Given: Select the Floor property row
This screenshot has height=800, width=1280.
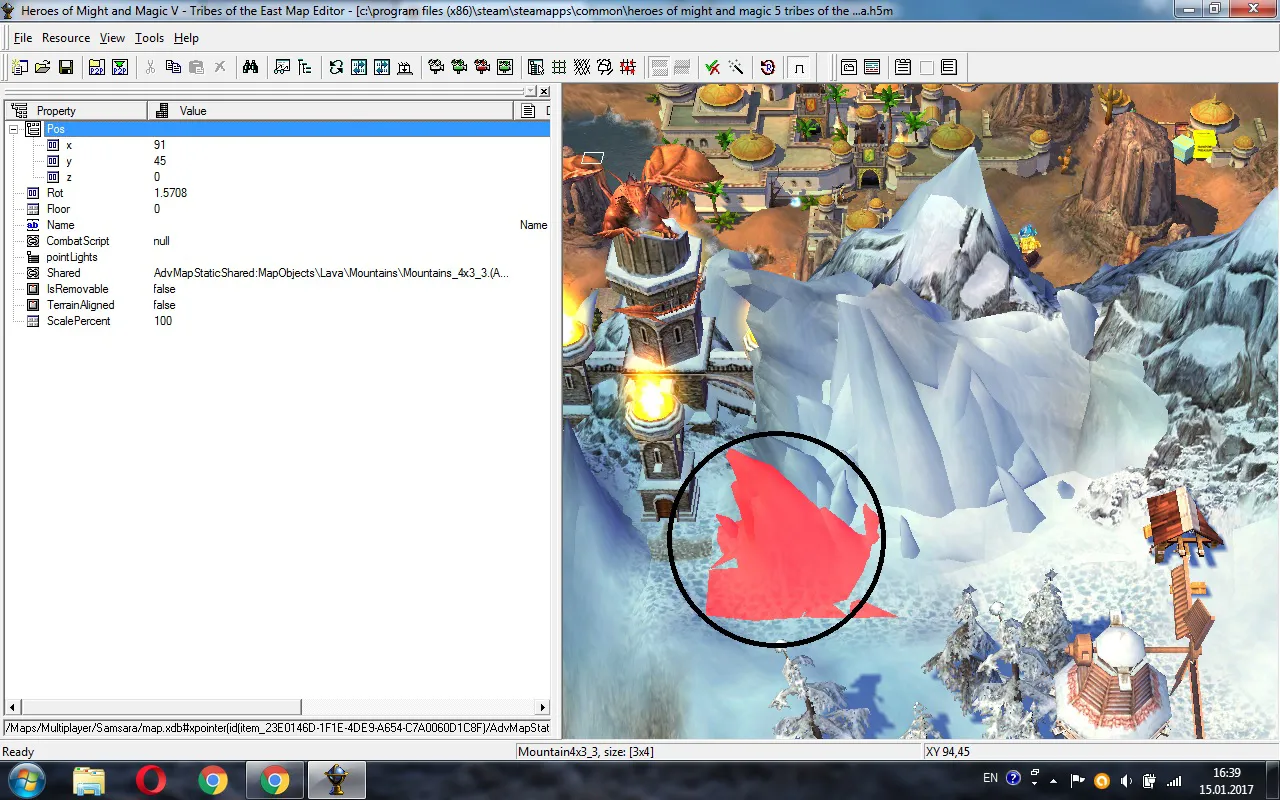Looking at the screenshot, I should click(x=277, y=209).
